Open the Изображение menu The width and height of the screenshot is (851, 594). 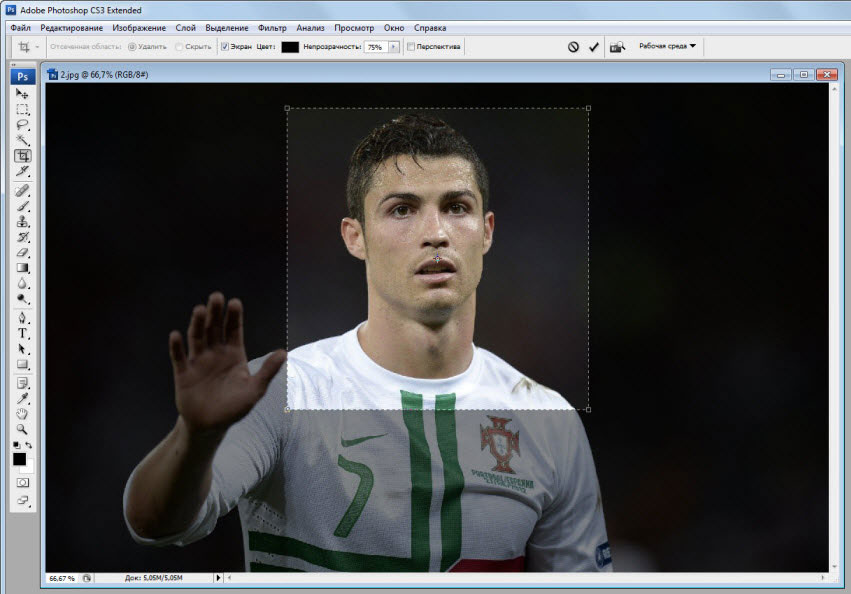pos(139,28)
